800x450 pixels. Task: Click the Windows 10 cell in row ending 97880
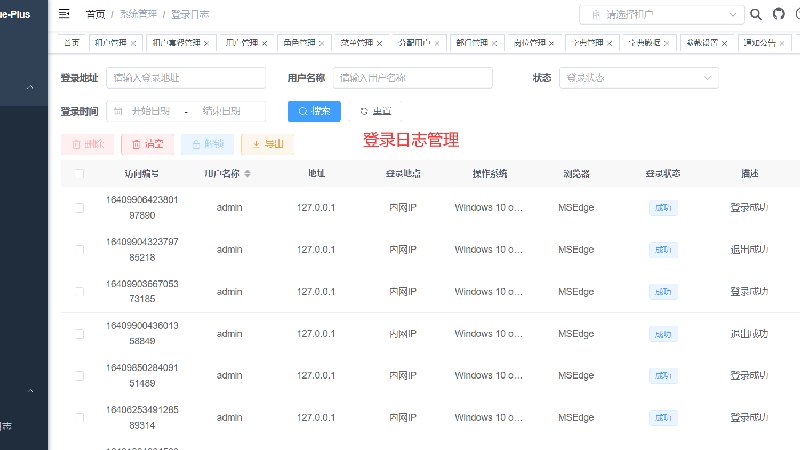(x=488, y=208)
